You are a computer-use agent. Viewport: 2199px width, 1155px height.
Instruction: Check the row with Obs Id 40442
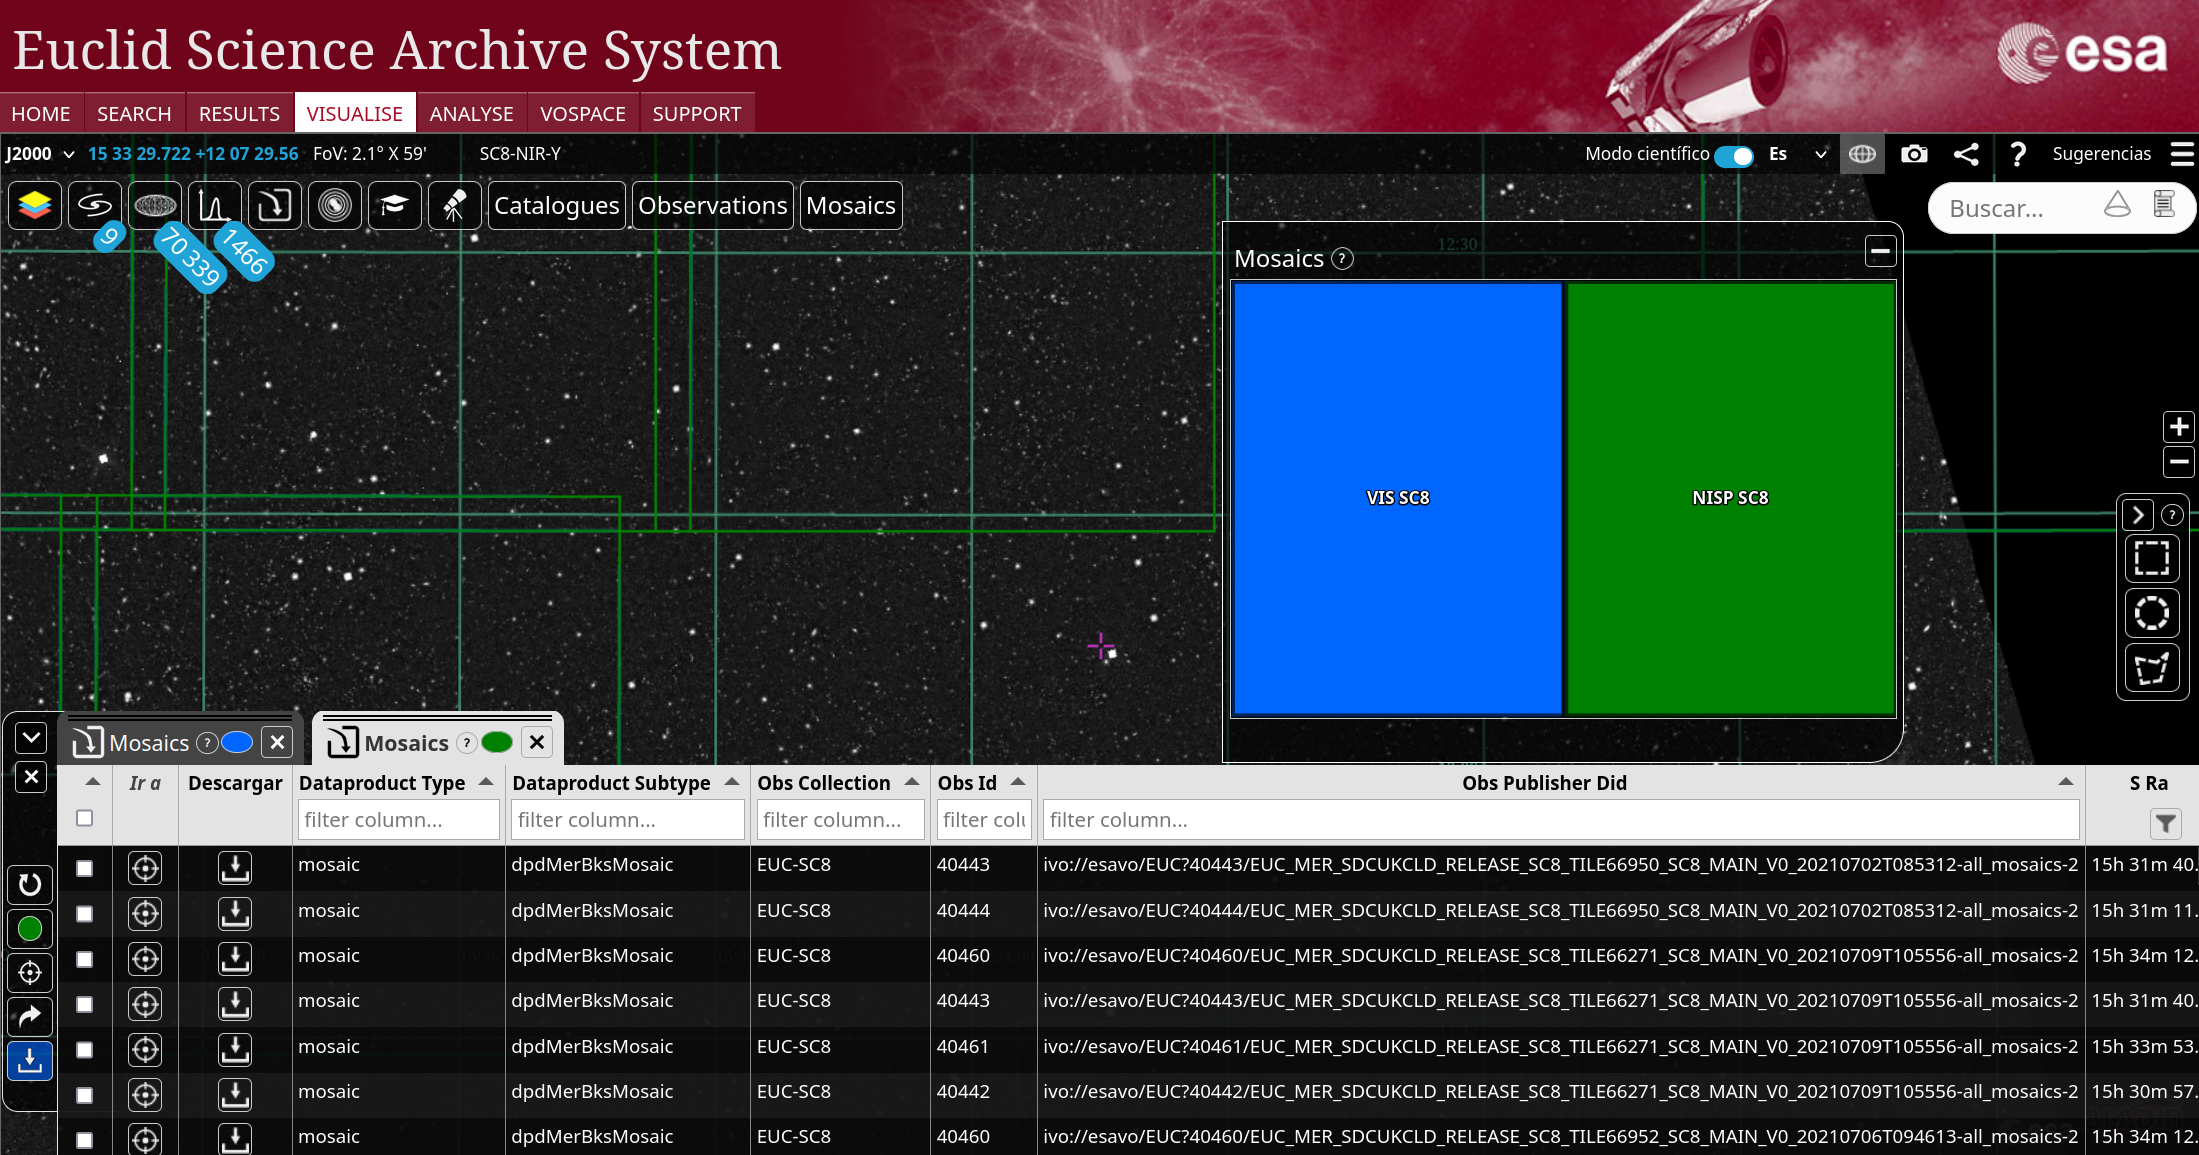(x=85, y=1095)
